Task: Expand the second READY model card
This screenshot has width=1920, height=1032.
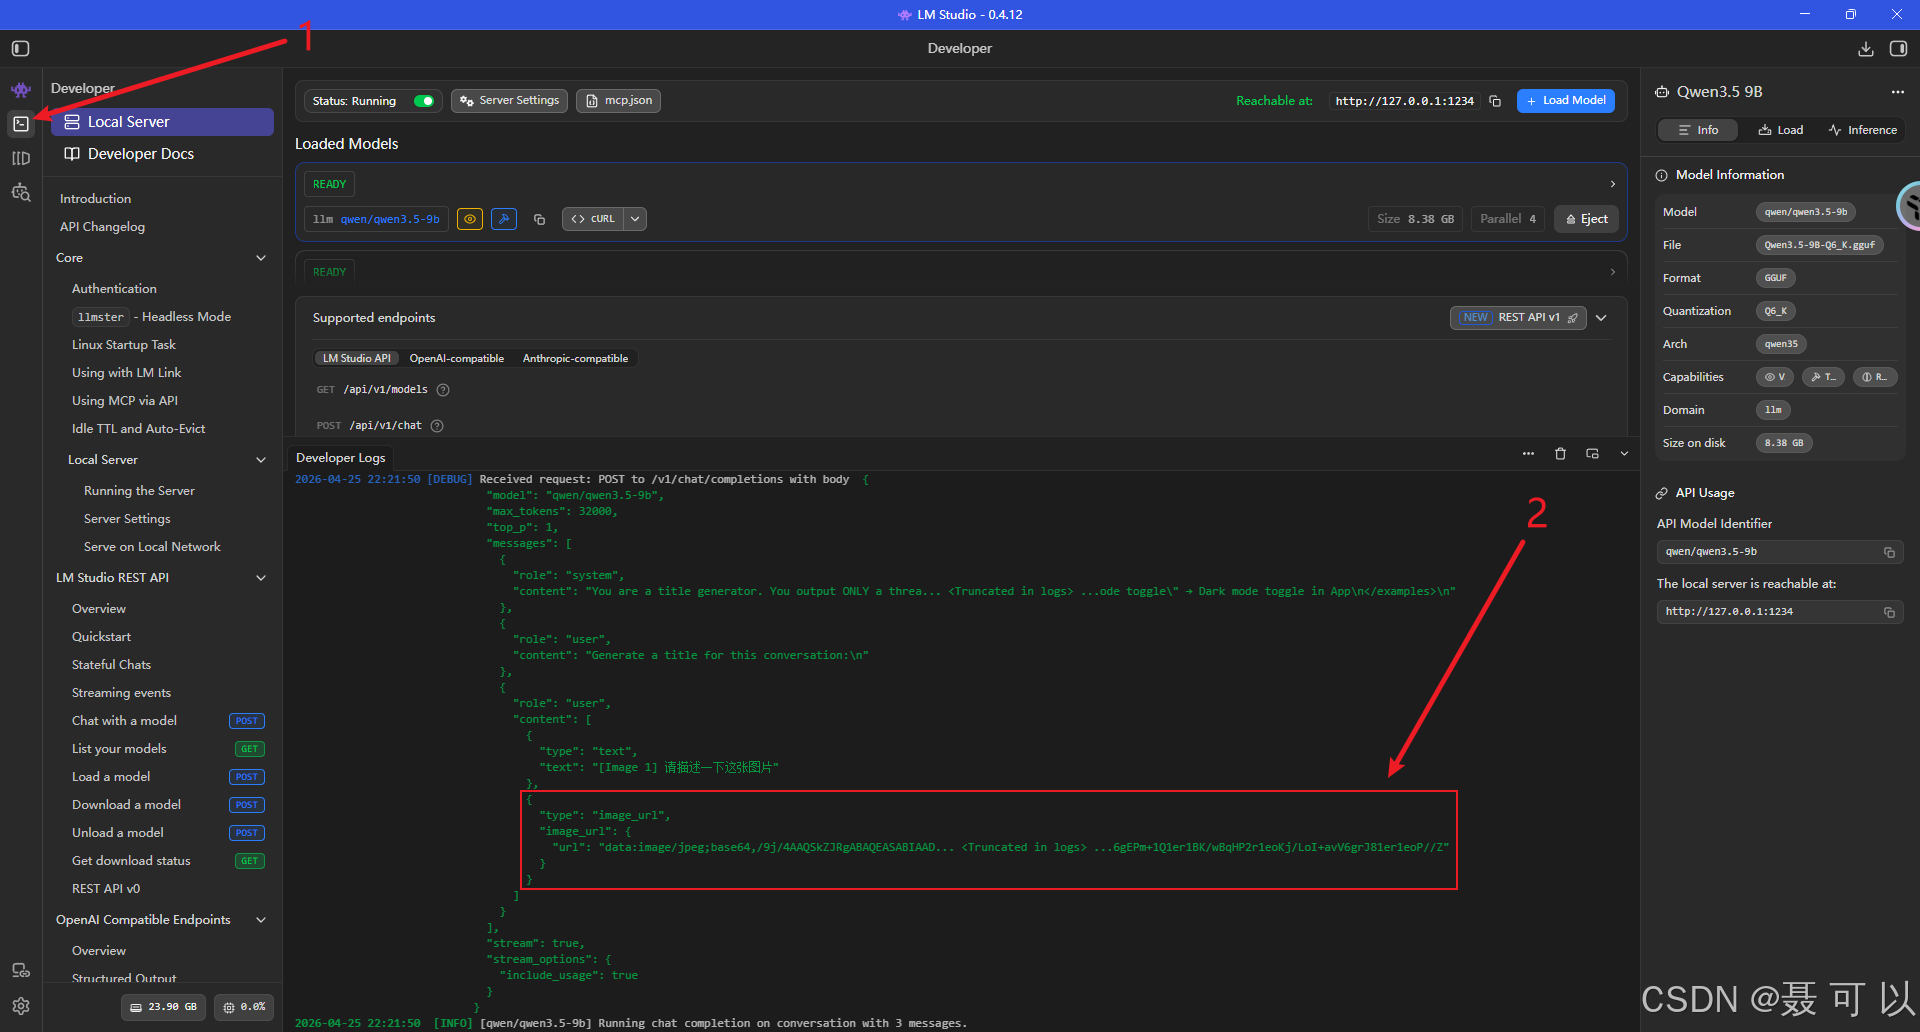Action: pos(1612,272)
